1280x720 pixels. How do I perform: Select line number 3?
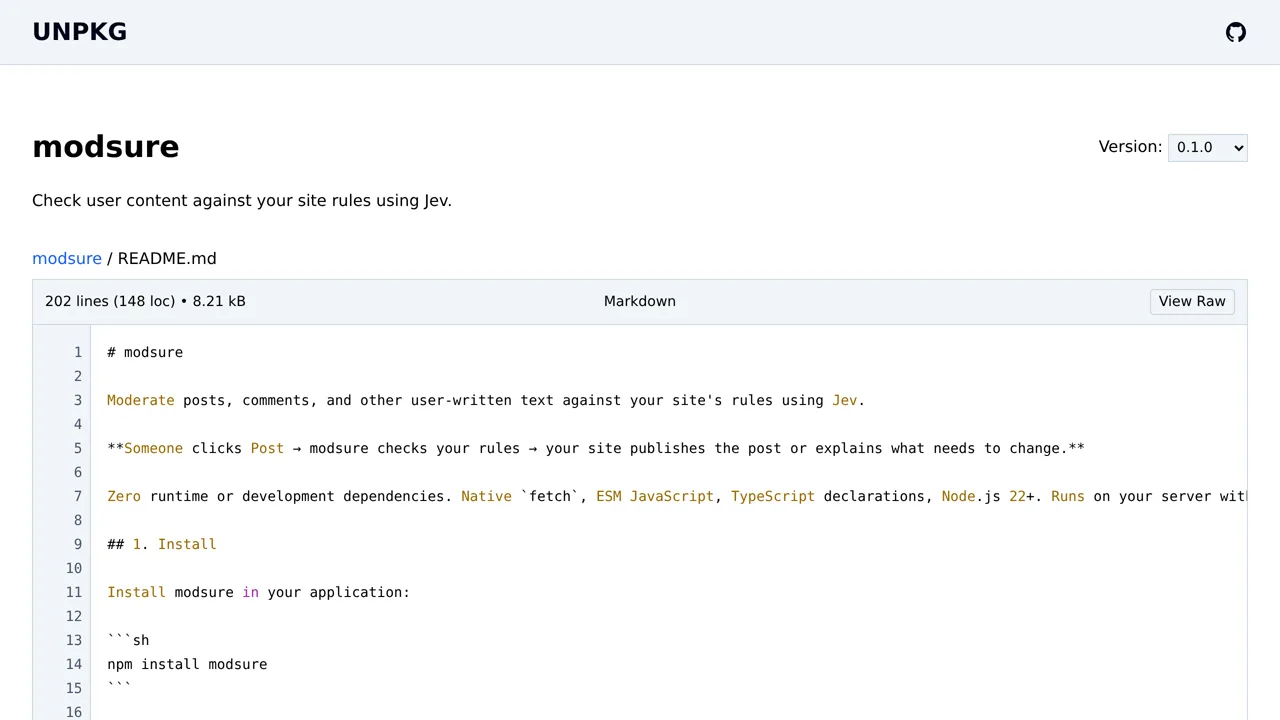click(78, 400)
